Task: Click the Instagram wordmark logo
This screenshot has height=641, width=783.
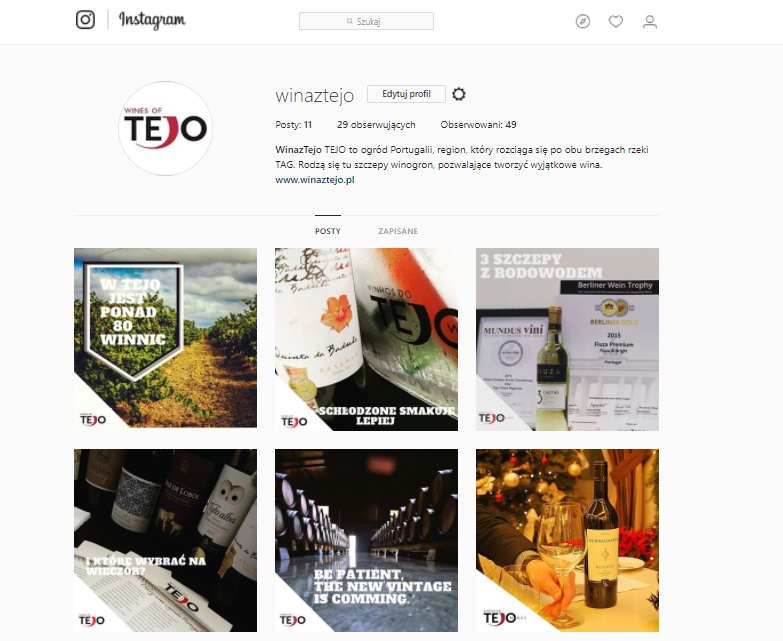Action: click(x=152, y=20)
